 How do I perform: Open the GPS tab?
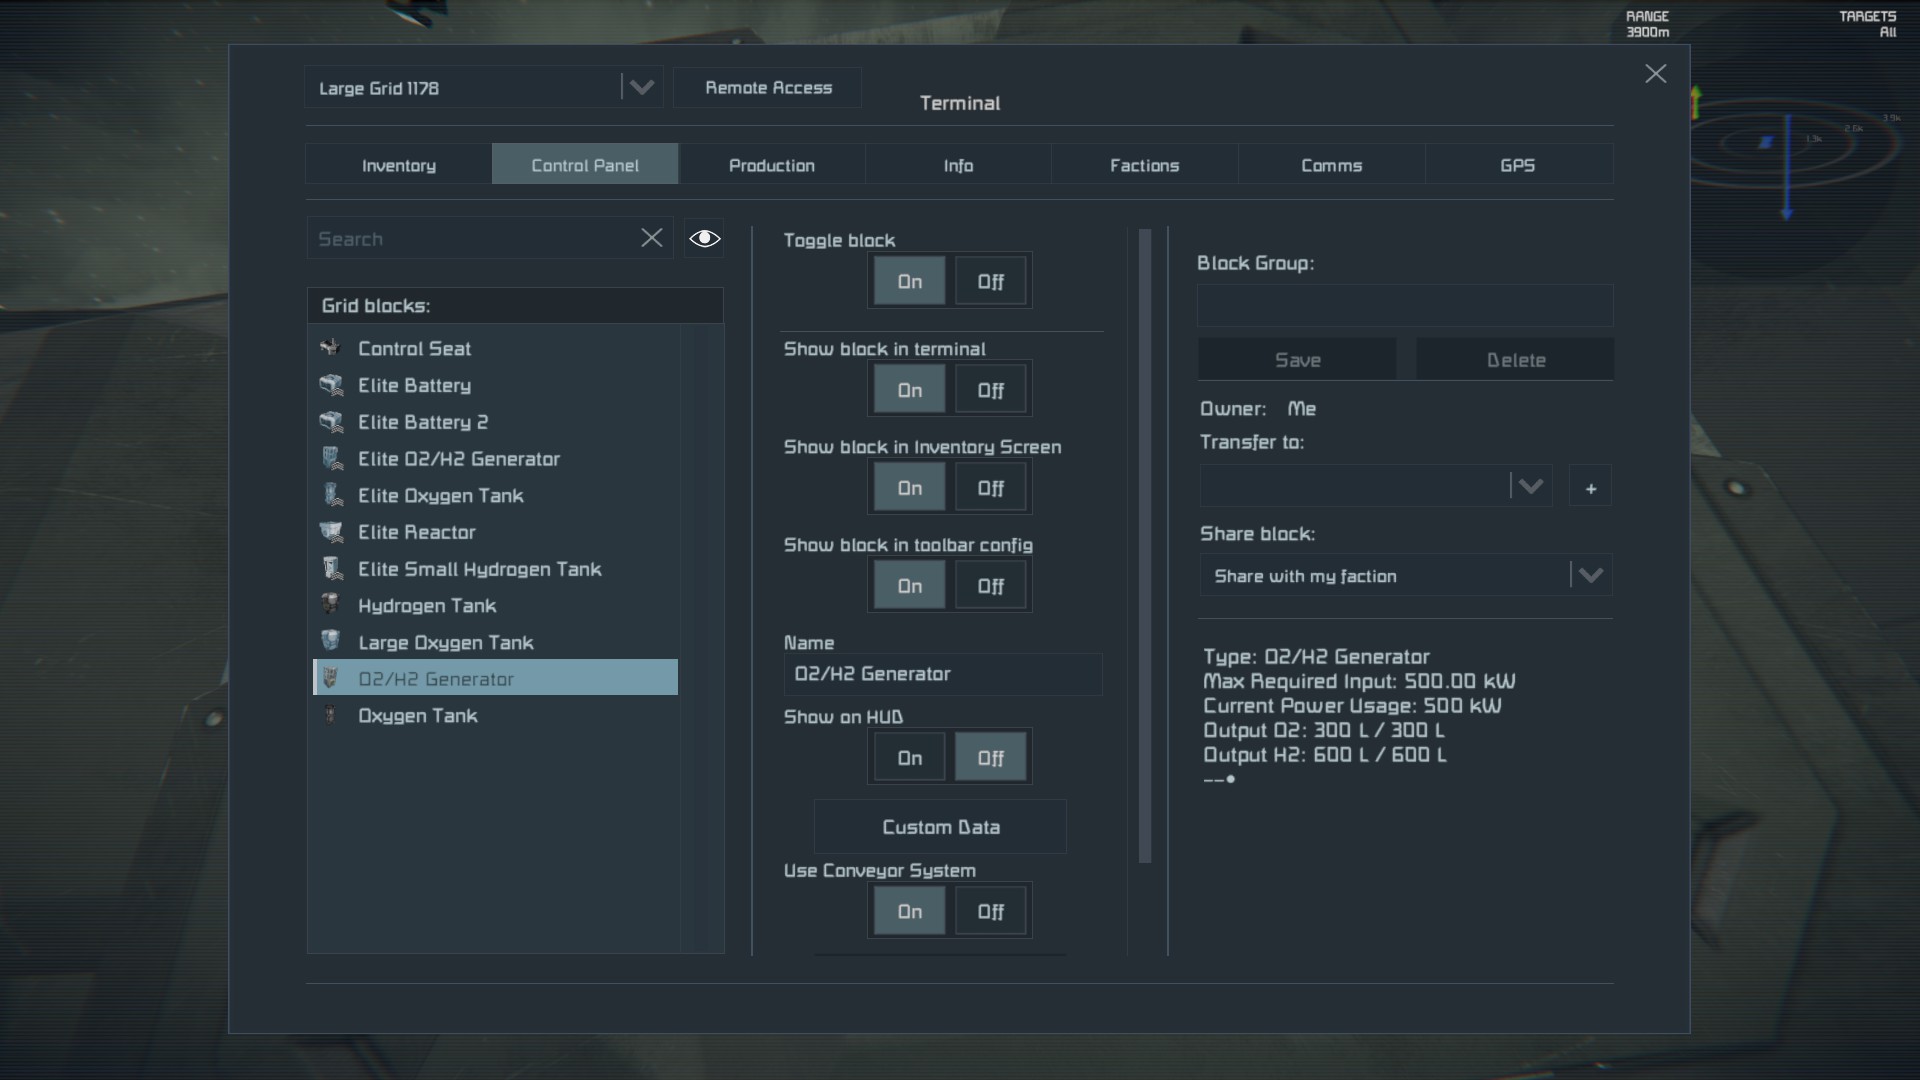(1517, 165)
